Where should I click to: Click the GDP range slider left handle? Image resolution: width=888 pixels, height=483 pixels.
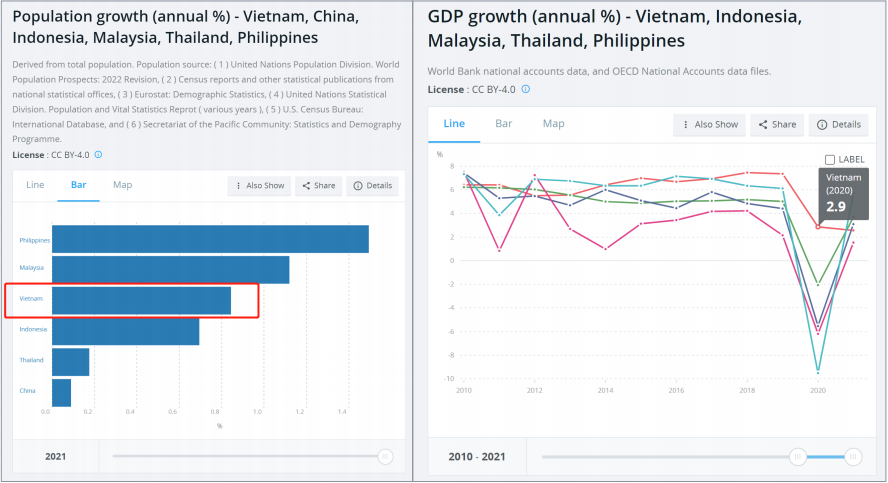(x=798, y=457)
